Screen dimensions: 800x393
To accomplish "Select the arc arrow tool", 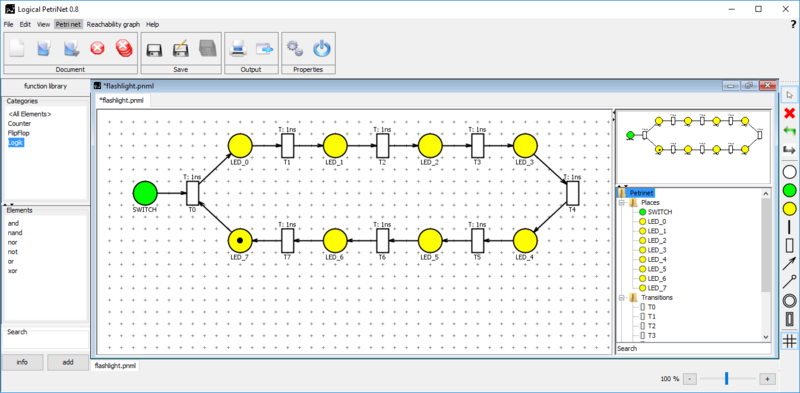I will click(x=789, y=264).
